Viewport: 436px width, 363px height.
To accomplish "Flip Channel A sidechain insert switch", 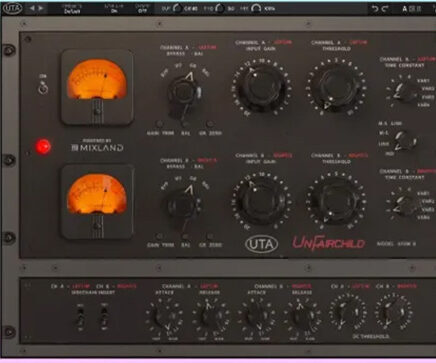I will coord(80,317).
